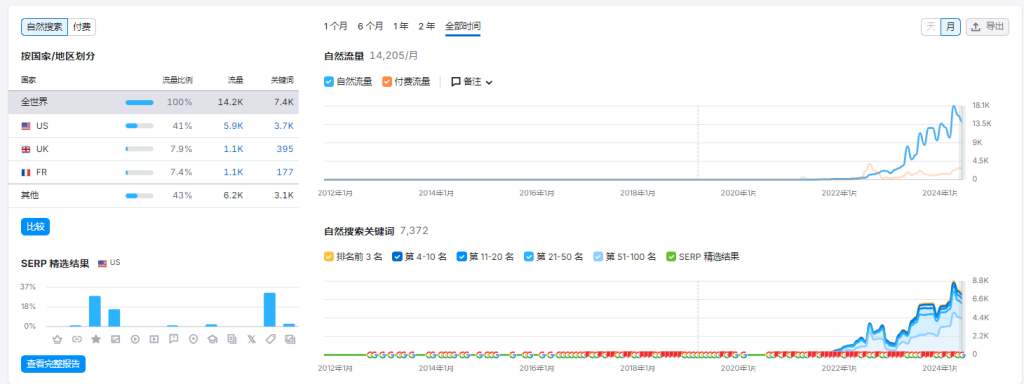Viewport: 1024px width, 384px height.
Task: Toggle the 第 11-20 名 checkbox
Action: pyautogui.click(x=462, y=257)
